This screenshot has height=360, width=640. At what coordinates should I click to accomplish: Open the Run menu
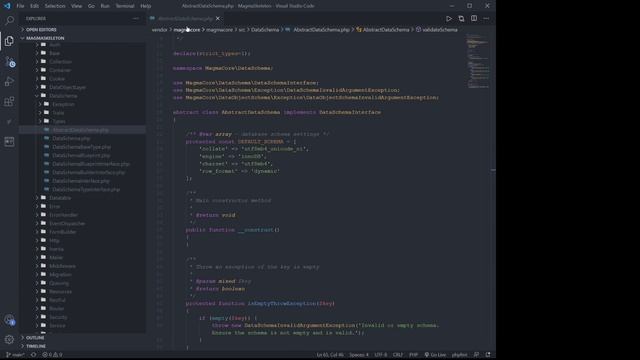point(105,6)
